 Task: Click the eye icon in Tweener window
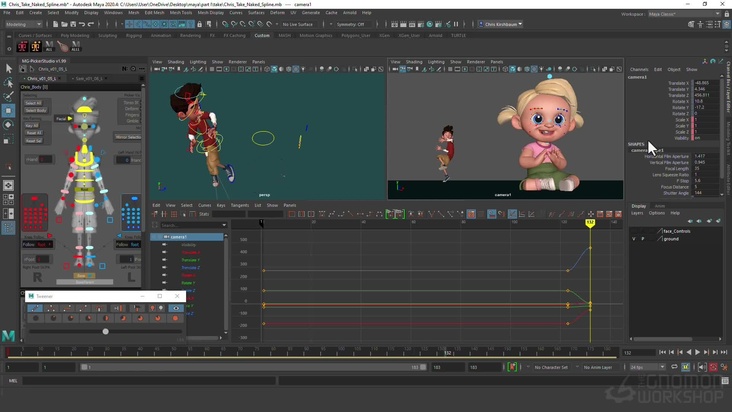(176, 308)
